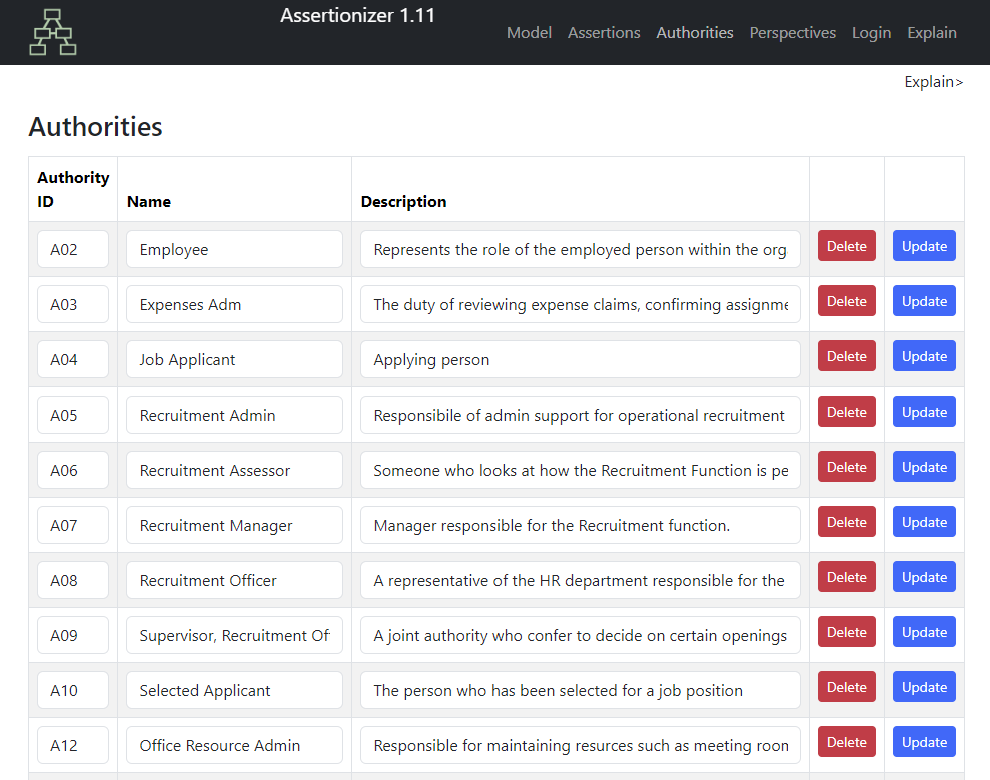
Task: Open the Model menu item
Action: pyautogui.click(x=529, y=32)
